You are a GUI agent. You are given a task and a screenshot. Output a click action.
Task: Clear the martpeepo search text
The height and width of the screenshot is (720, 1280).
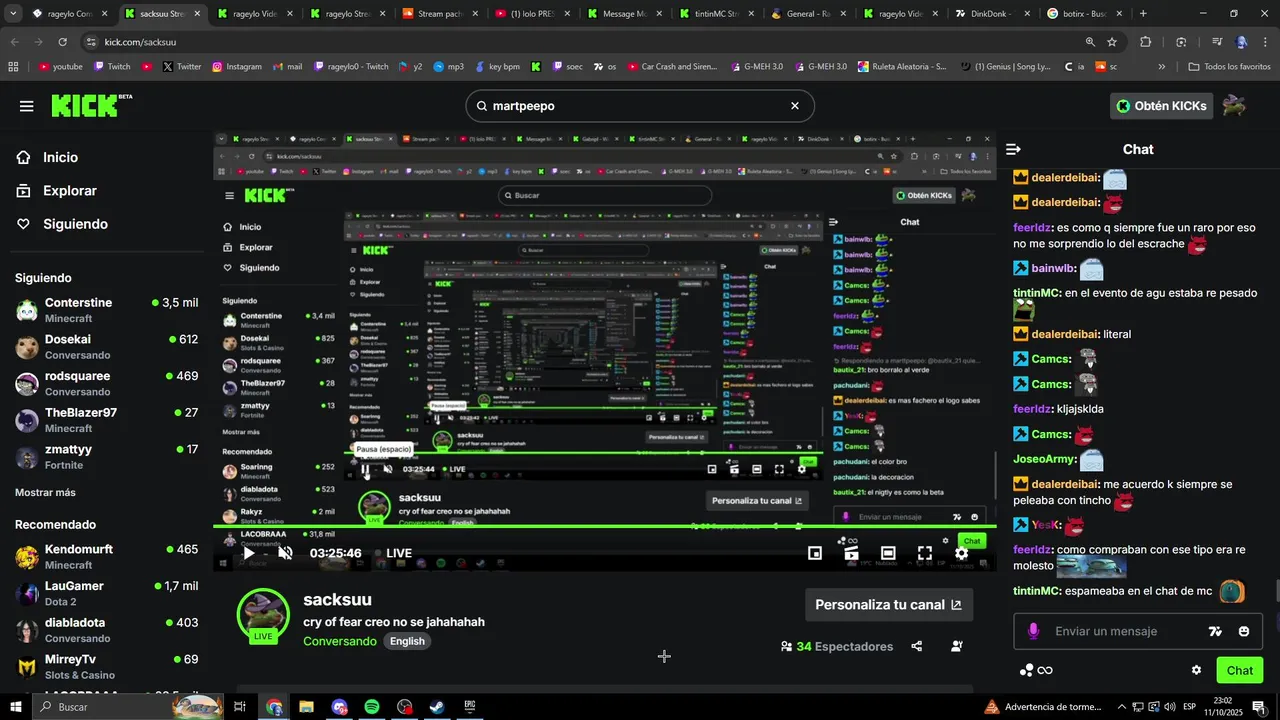coord(795,106)
